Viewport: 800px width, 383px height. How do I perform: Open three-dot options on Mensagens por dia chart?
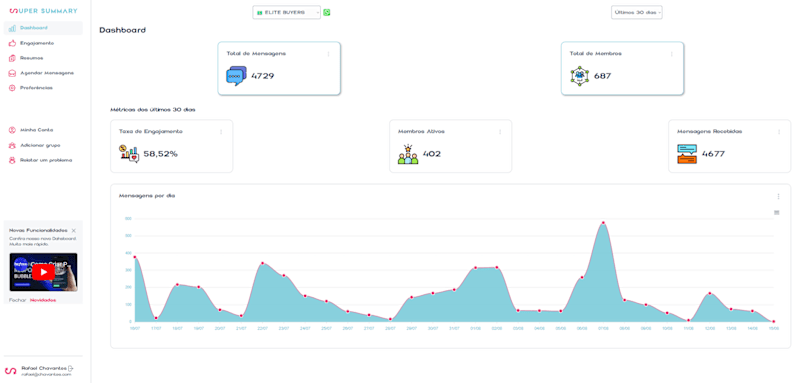point(778,196)
